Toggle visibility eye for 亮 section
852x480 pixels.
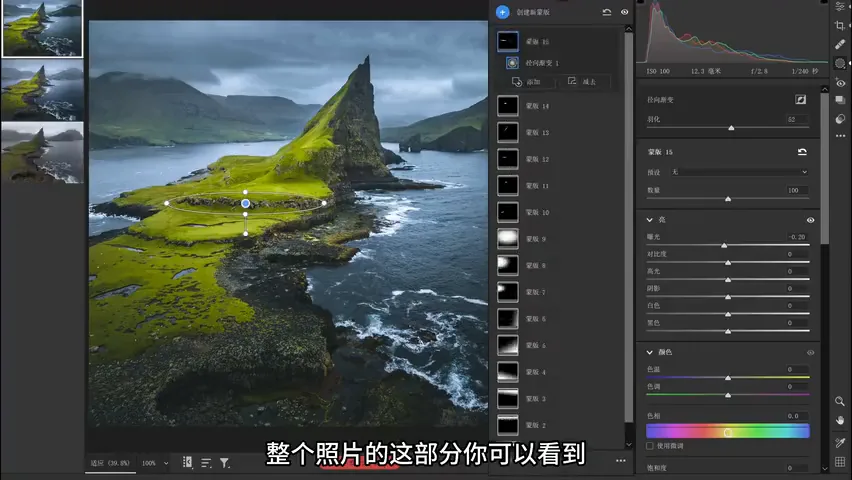point(810,220)
